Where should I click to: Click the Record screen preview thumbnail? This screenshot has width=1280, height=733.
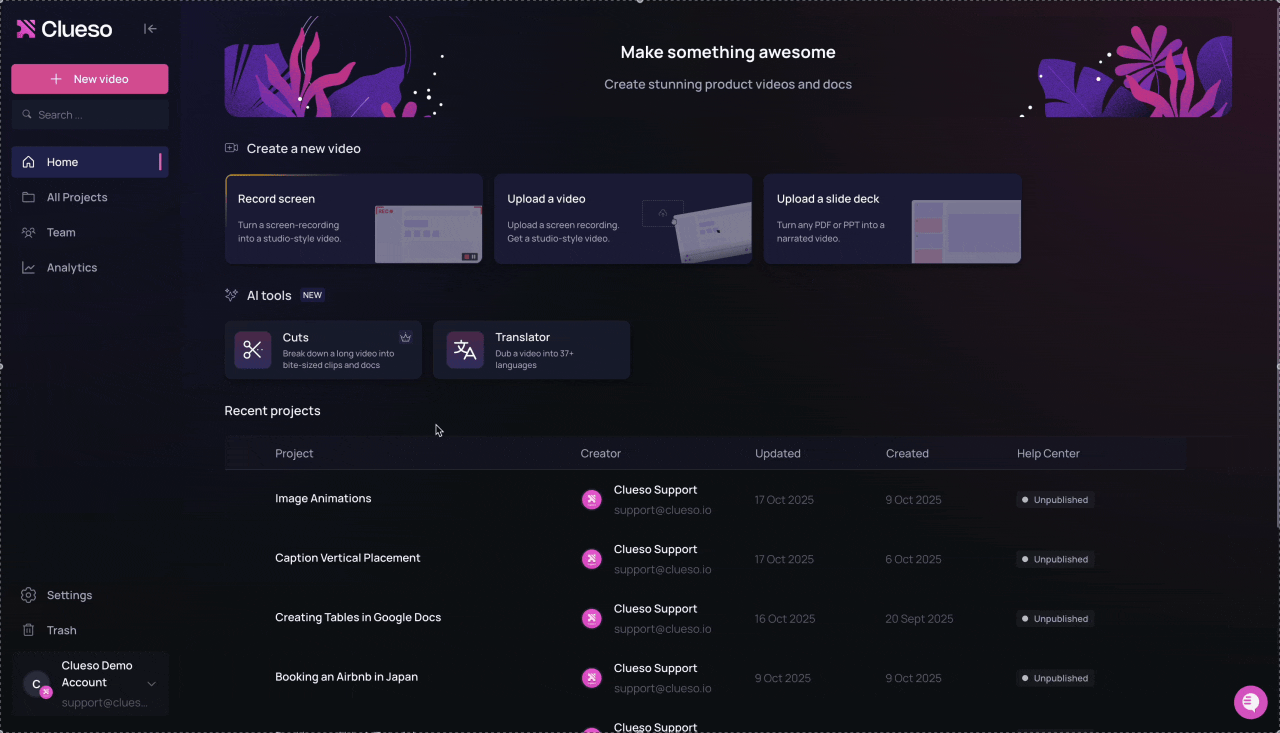click(428, 234)
